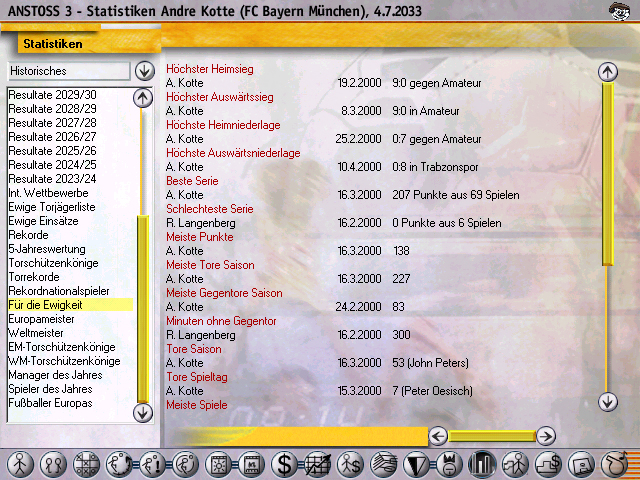Image resolution: width=640 pixels, height=480 pixels.
Task: Click the two-player figures icon
Action: (x=53, y=464)
